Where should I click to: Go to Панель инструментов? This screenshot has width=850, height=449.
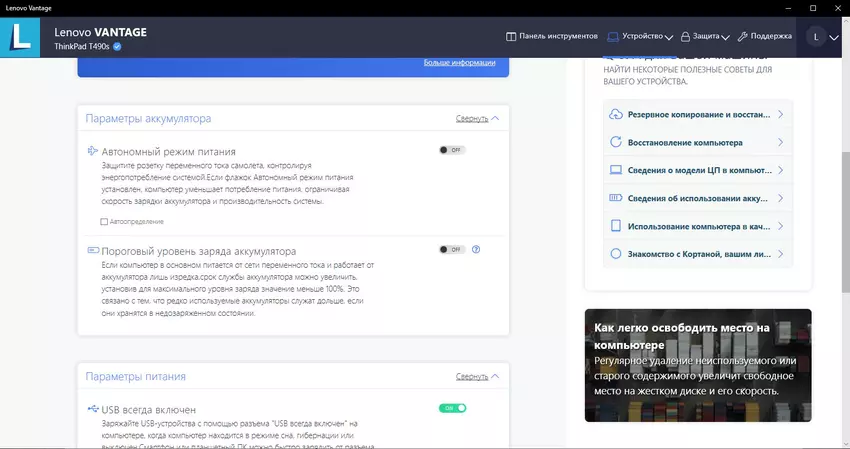tap(551, 37)
